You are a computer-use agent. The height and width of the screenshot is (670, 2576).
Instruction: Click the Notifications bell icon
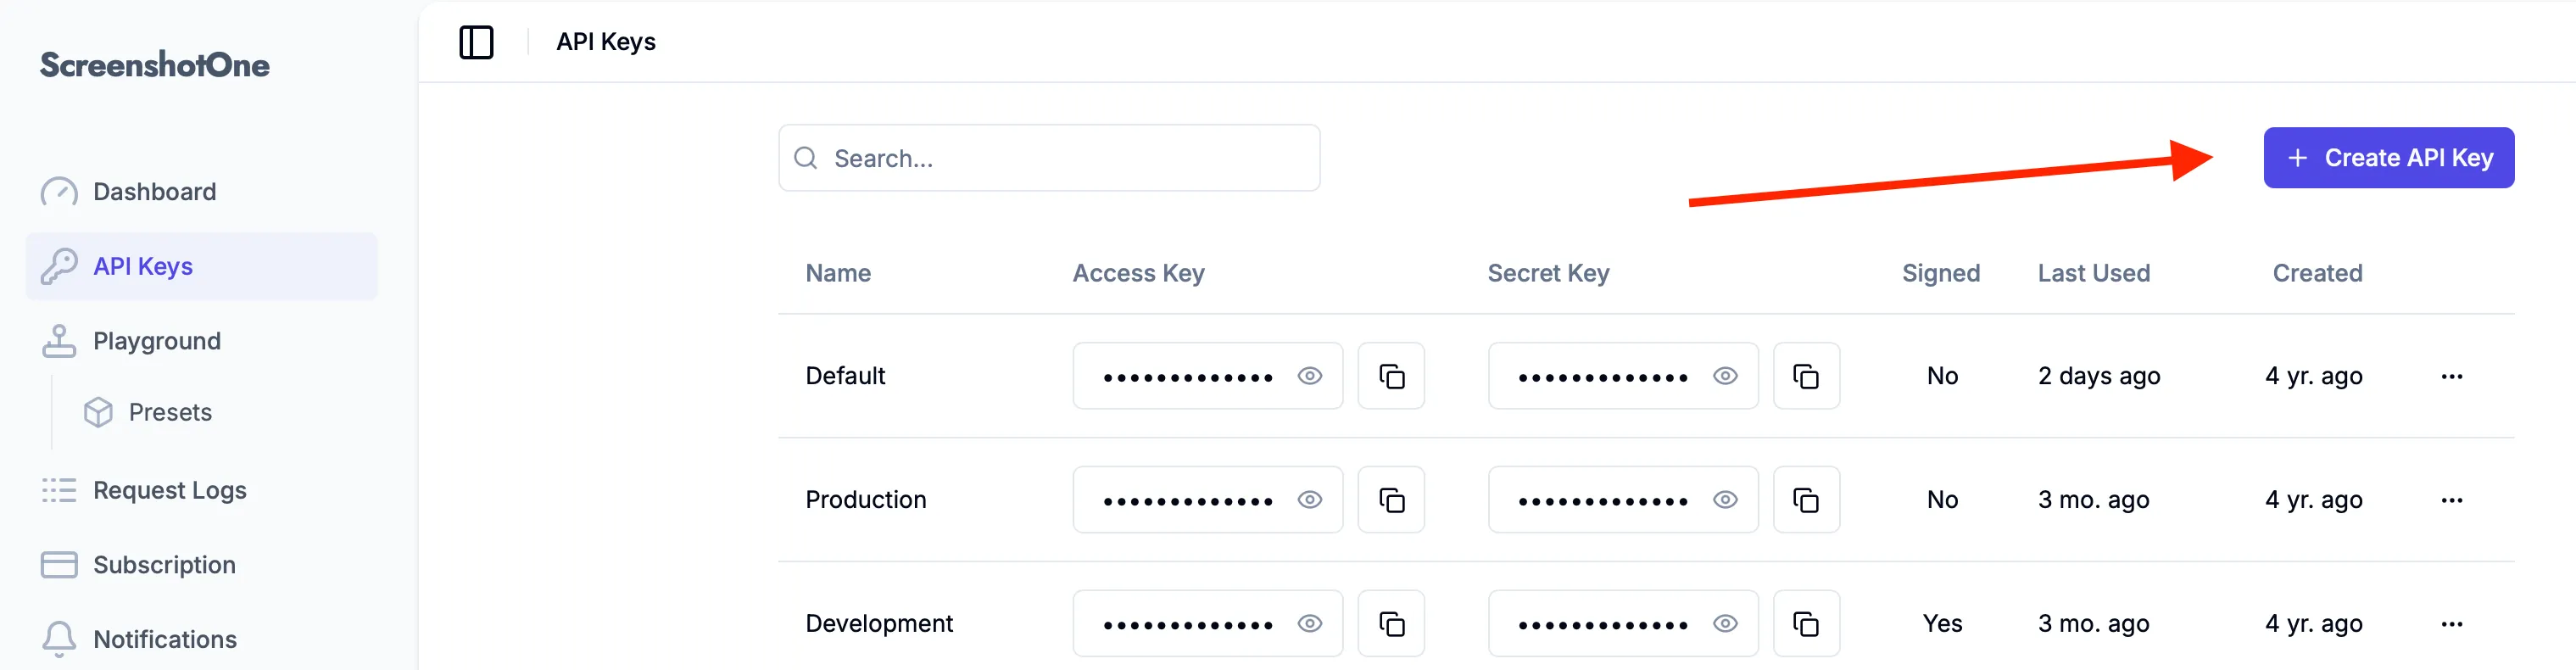click(60, 638)
